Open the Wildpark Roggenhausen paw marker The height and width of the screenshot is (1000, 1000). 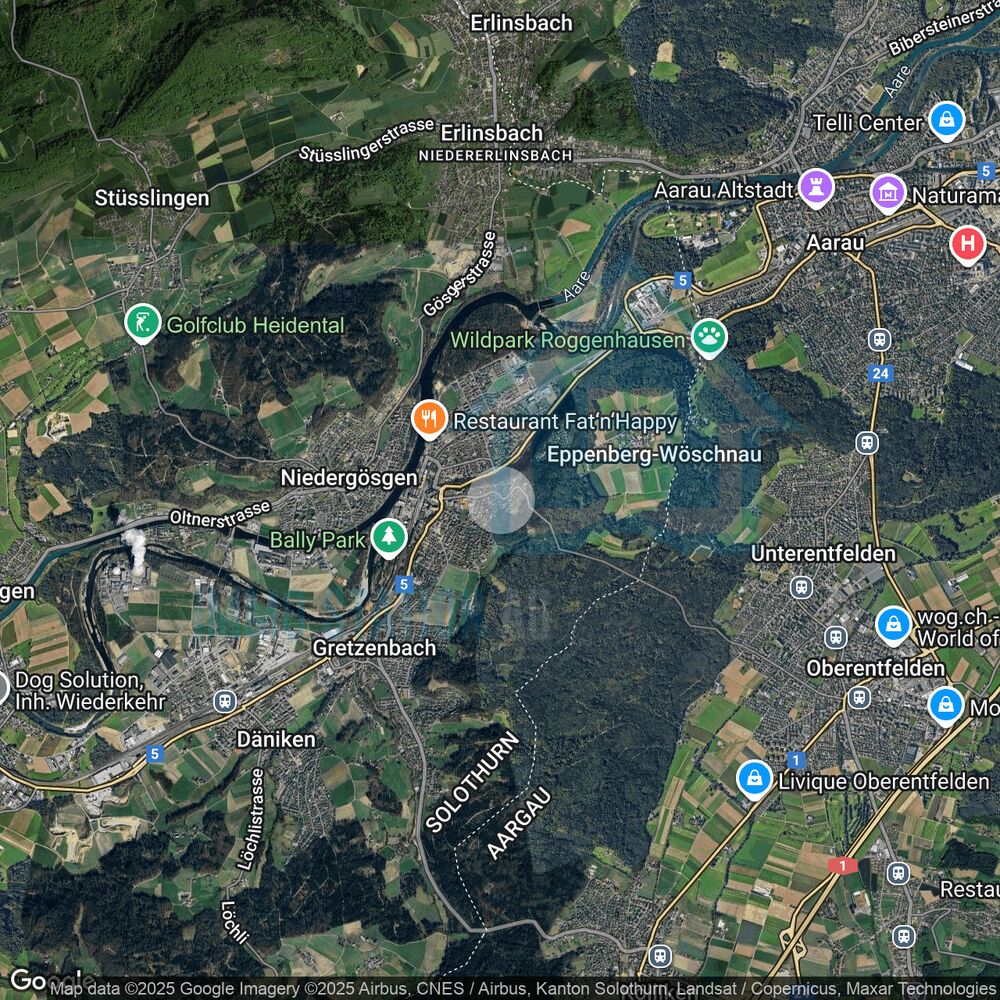point(710,339)
